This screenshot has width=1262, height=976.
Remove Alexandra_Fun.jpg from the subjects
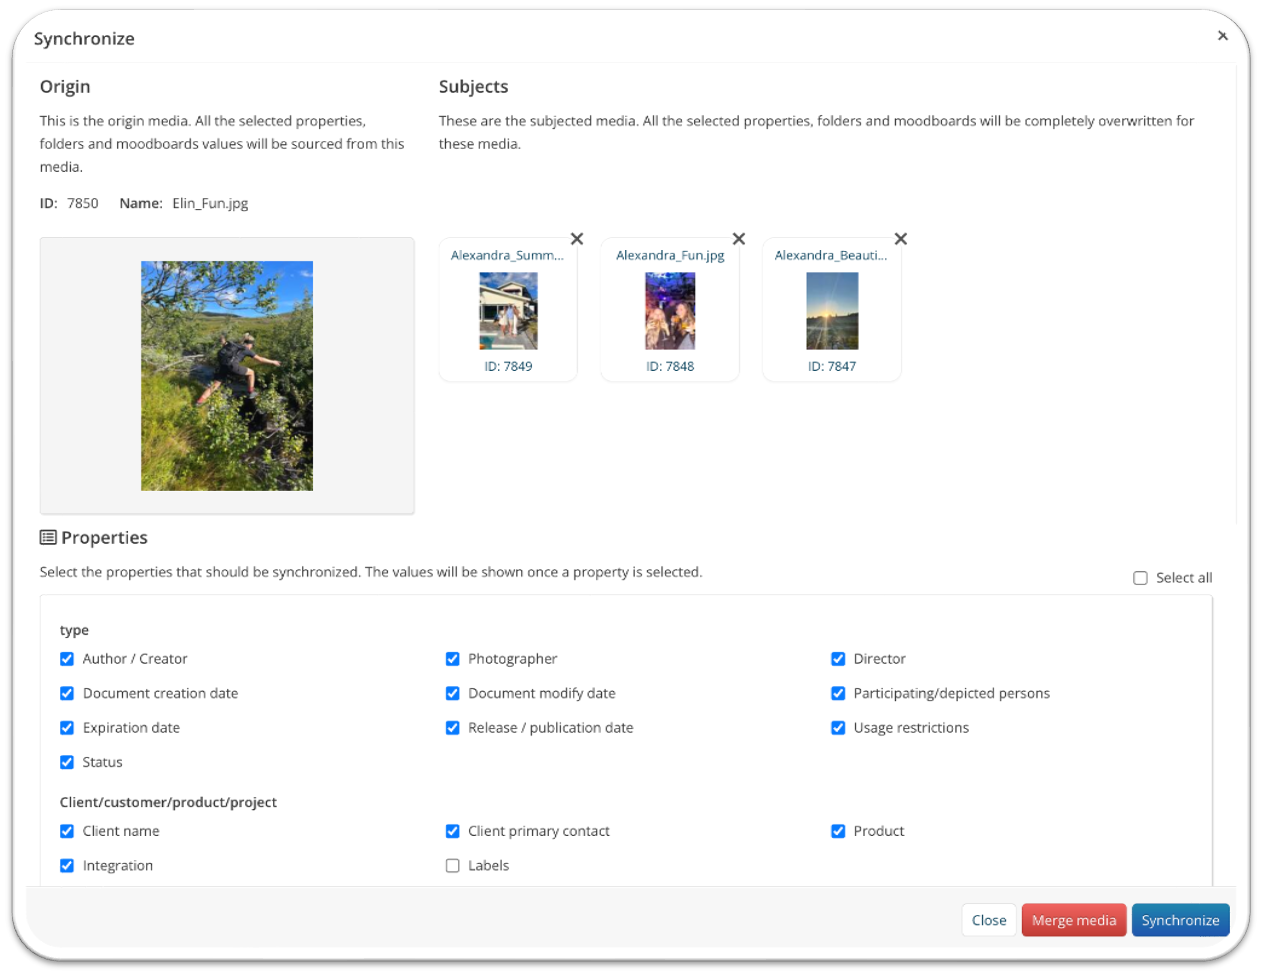[x=738, y=239]
